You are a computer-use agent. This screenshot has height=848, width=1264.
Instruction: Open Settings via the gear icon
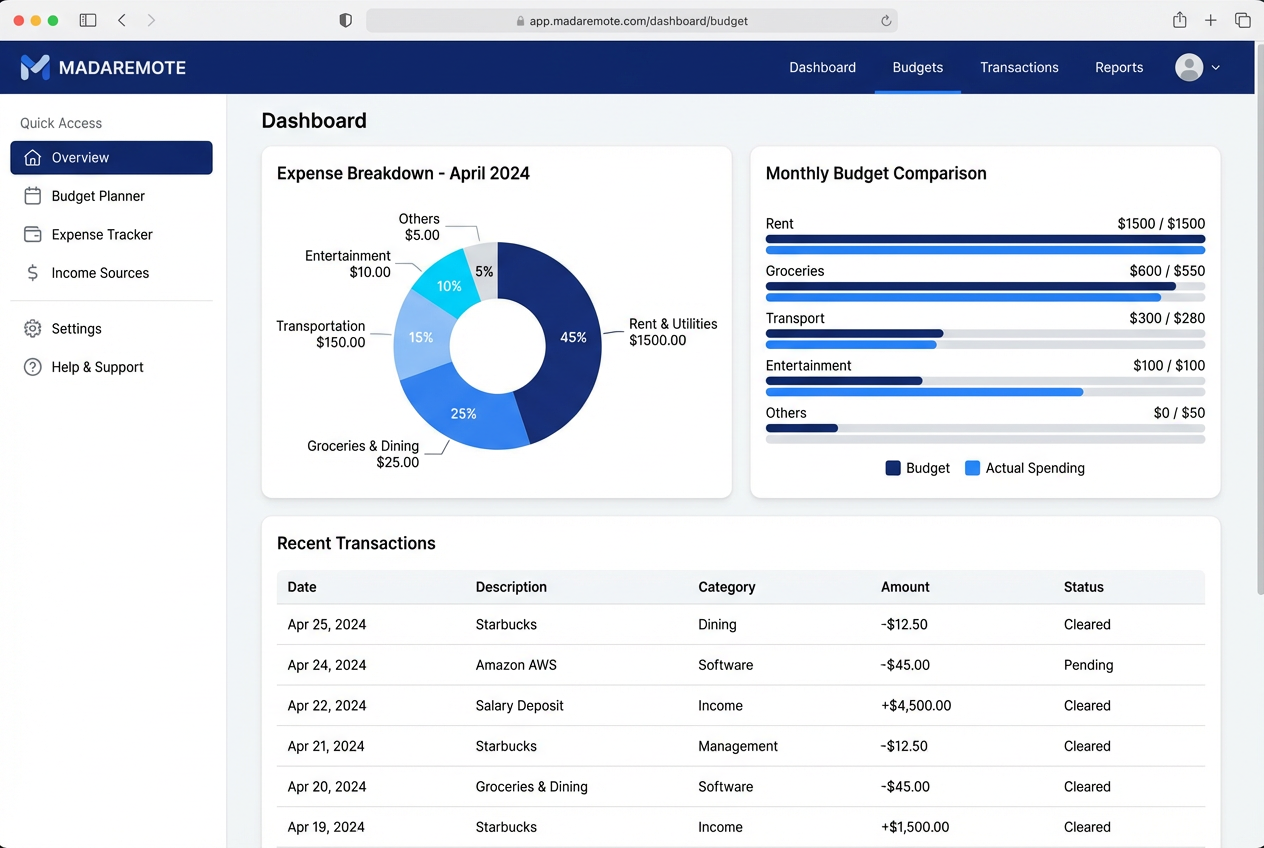pyautogui.click(x=31, y=328)
